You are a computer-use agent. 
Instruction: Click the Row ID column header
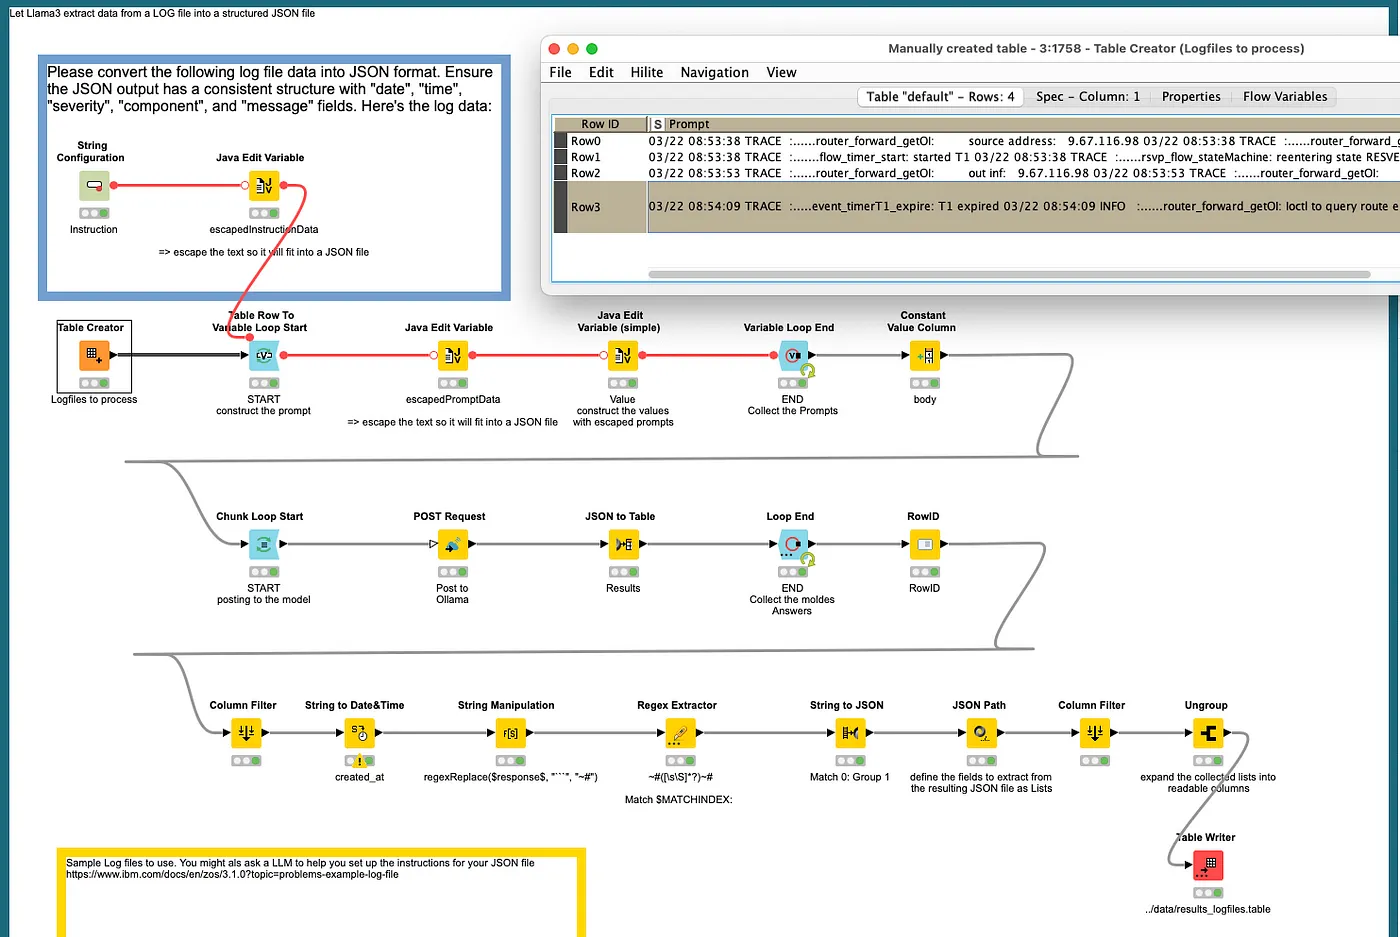pos(600,124)
